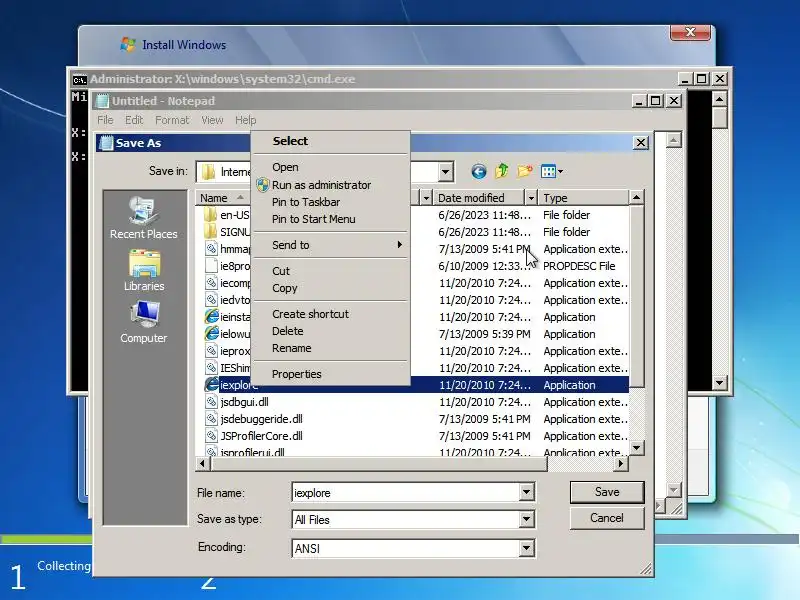Open Recent Places in the sidebar

[x=143, y=218]
